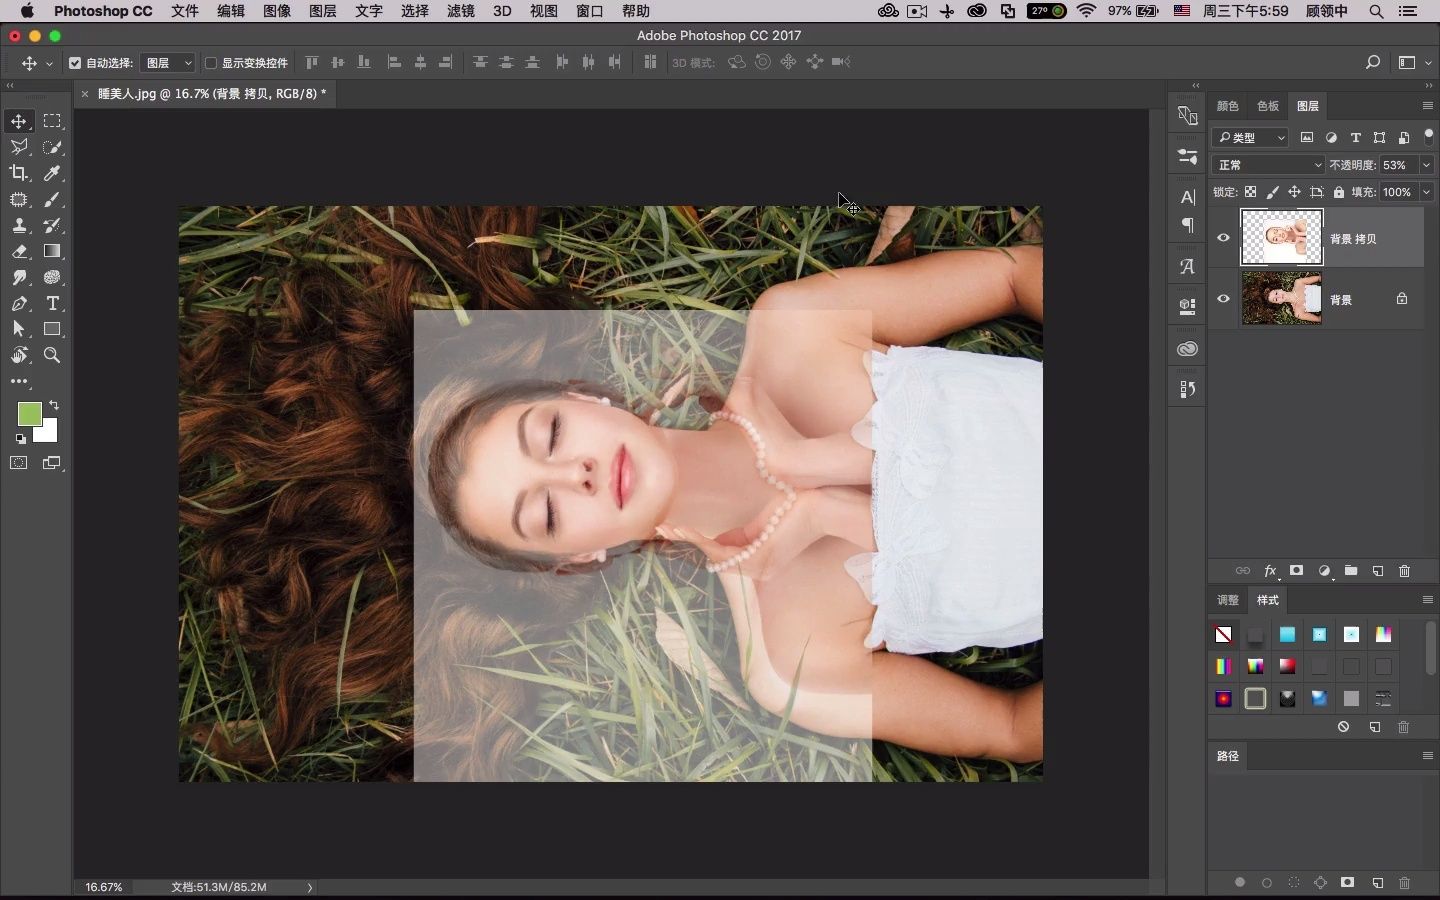Select the Eyedropper tool
Viewport: 1440px width, 900px height.
[x=52, y=173]
